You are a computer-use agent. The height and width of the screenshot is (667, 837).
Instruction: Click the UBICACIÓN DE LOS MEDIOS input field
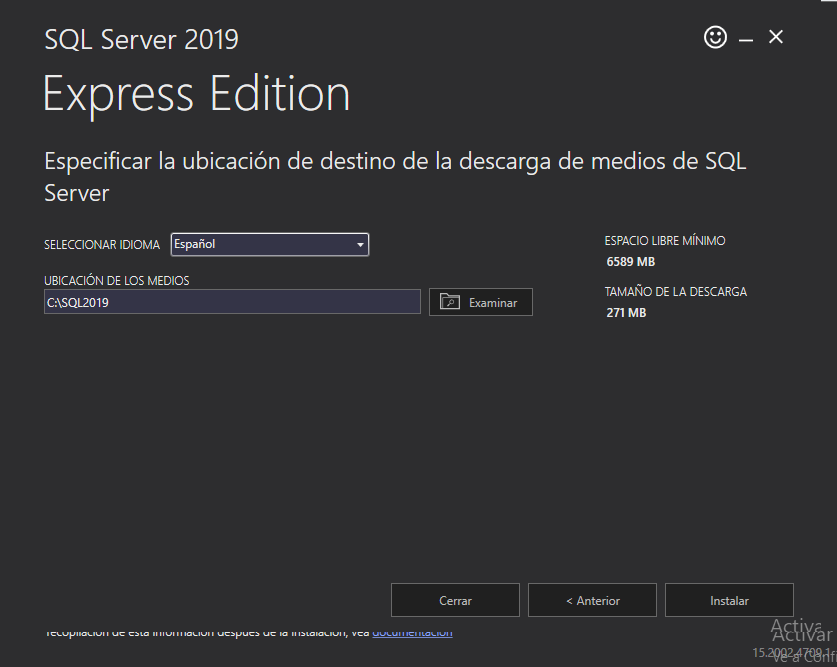point(232,301)
